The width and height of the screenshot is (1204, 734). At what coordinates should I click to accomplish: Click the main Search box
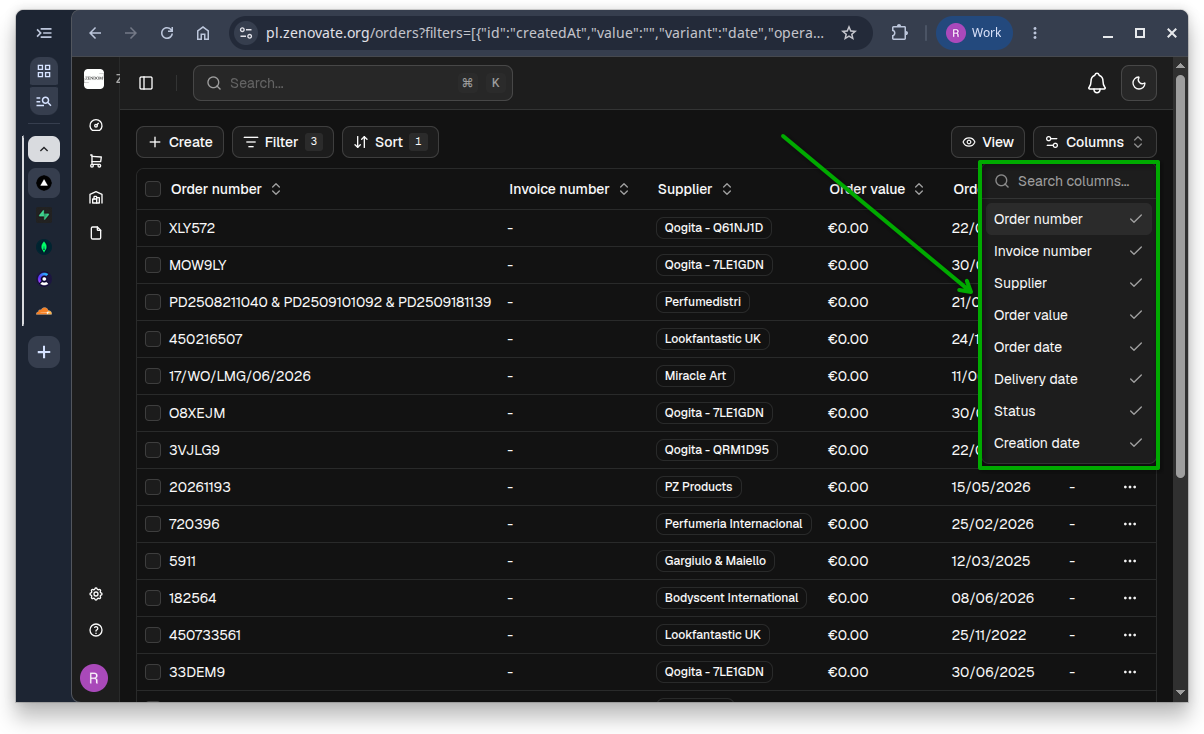pos(353,83)
